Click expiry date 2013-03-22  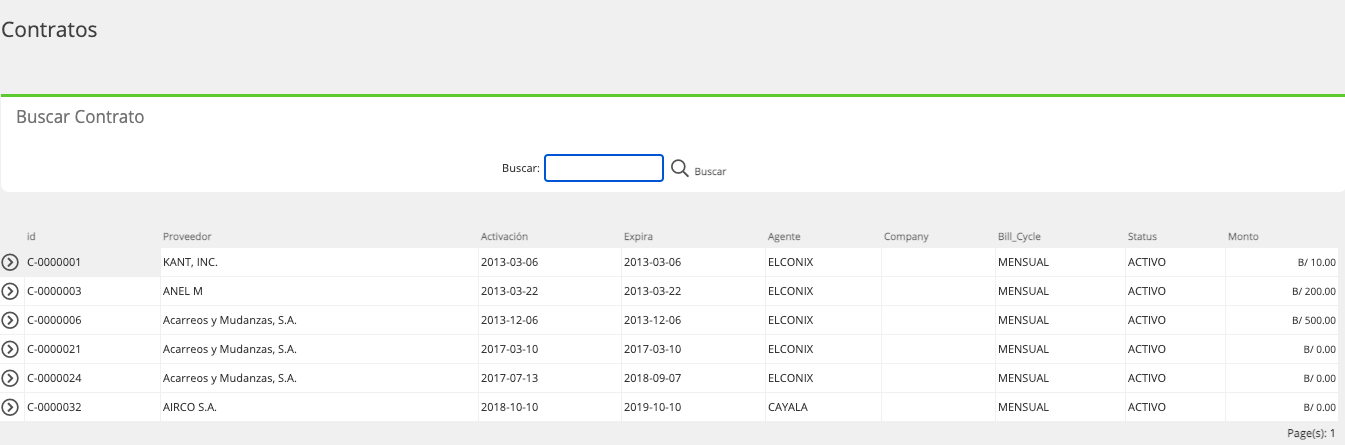[x=652, y=291]
